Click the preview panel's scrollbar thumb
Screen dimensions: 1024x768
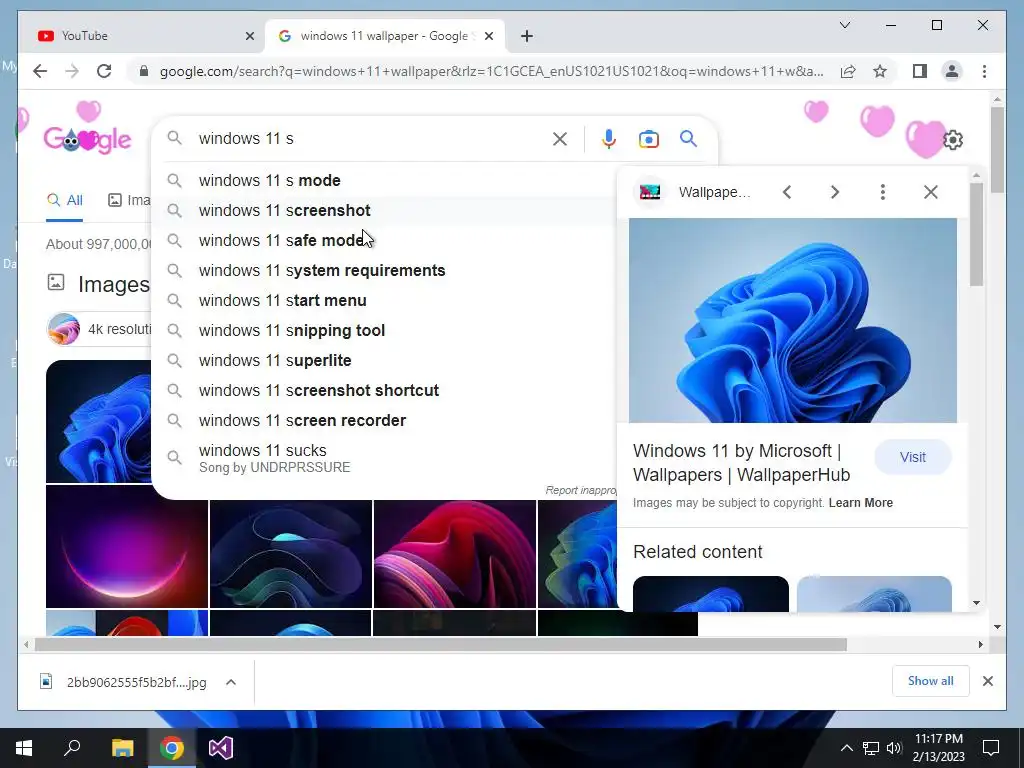[x=976, y=234]
